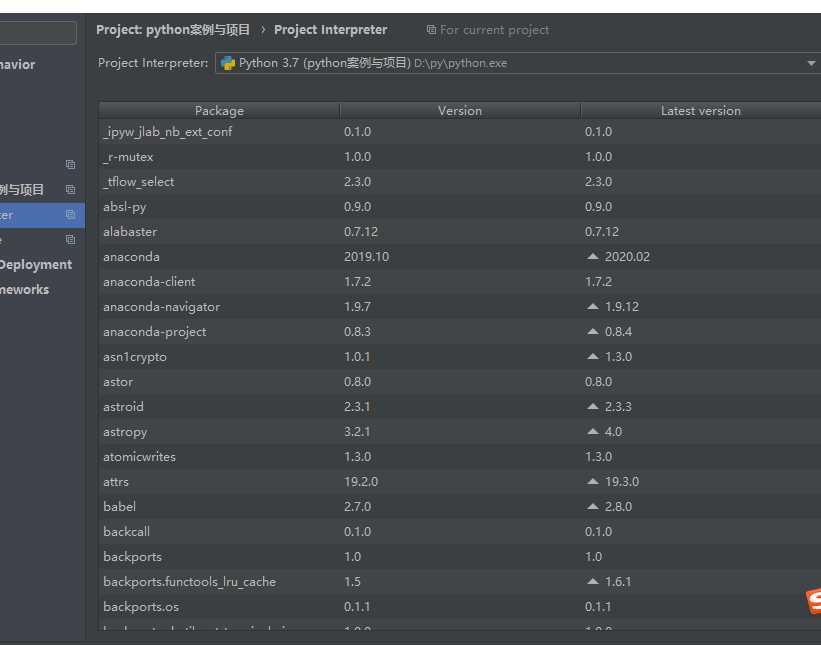
Task: Click the Project Interpreter breadcrumb
Action: (330, 30)
